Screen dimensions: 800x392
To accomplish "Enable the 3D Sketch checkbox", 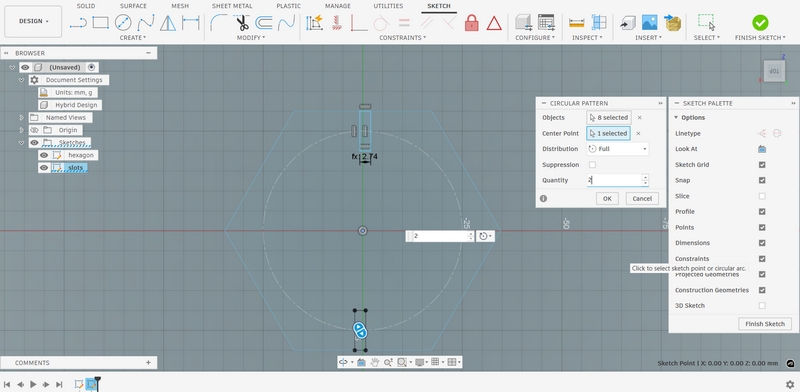I will (x=762, y=306).
